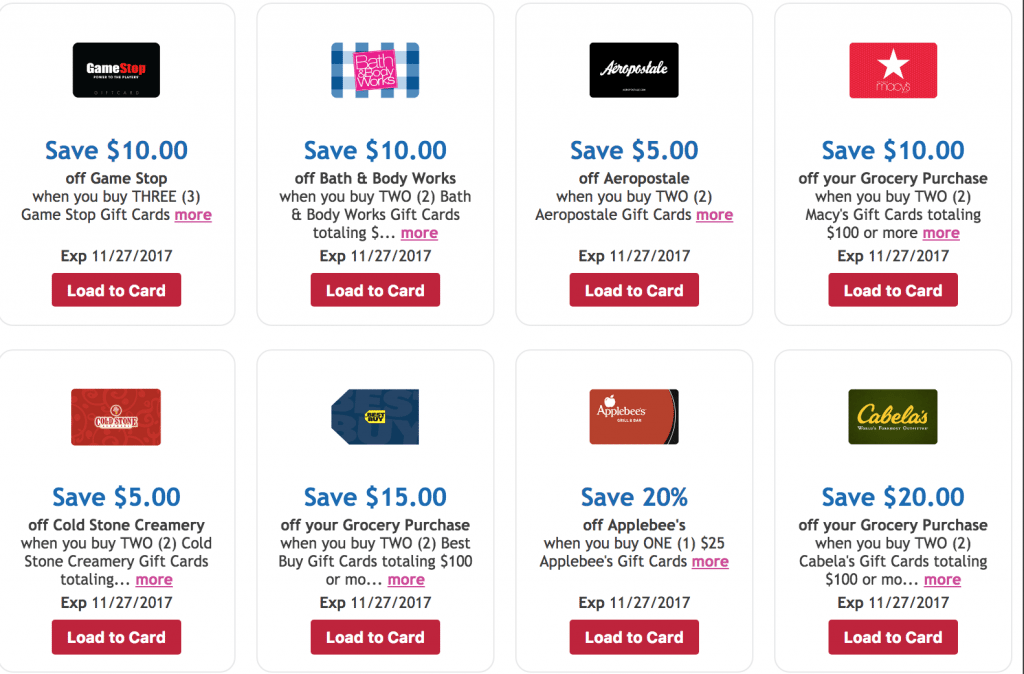1024x674 pixels.
Task: Show more of the Best Buy offer
Action: point(406,580)
